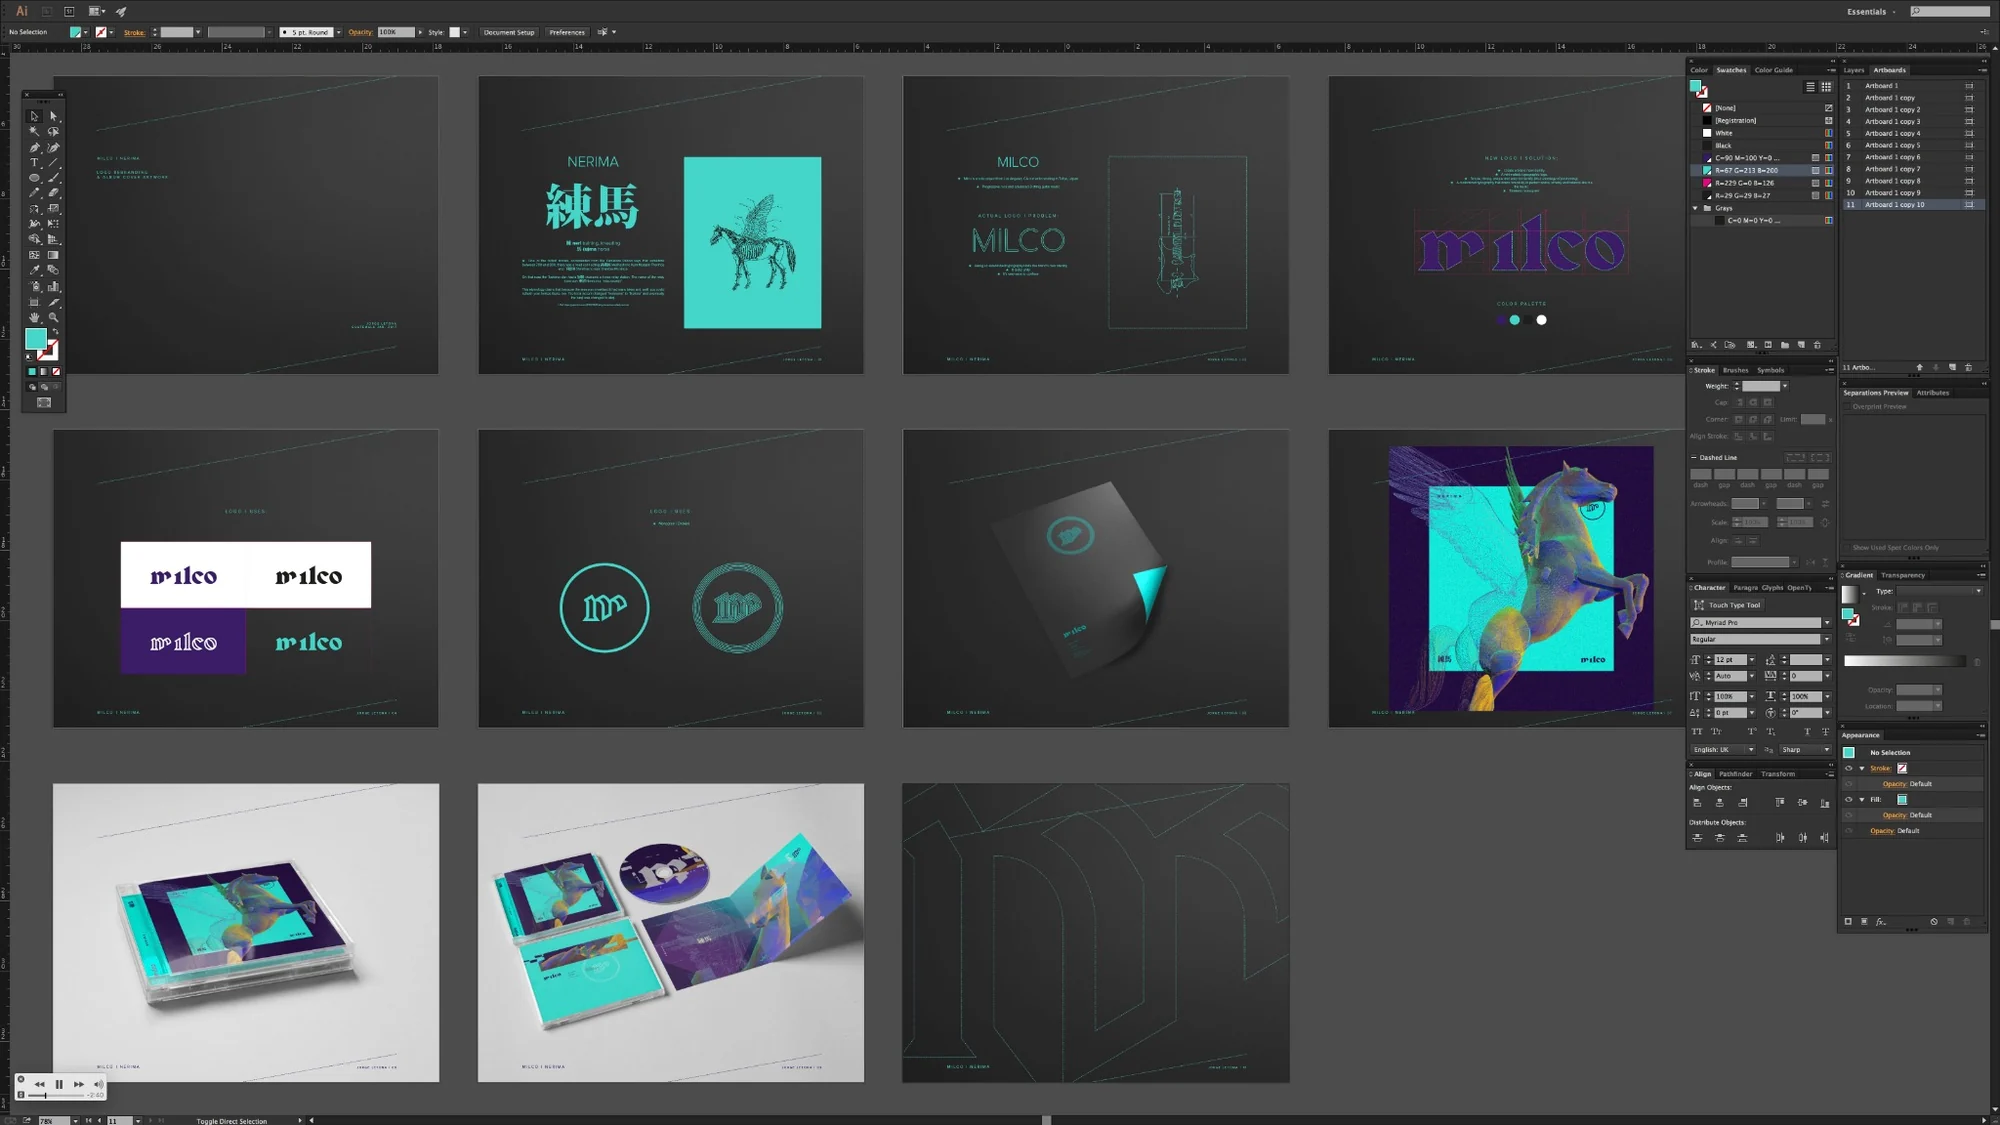Open the Sharp anti-aliasing dropdown
The height and width of the screenshot is (1125, 2000).
pos(1805,749)
